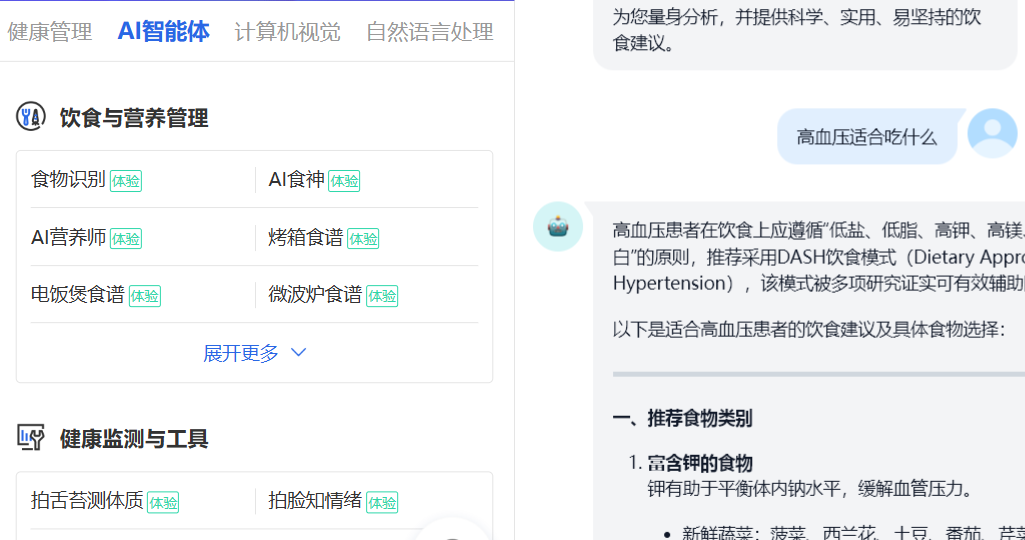Click the AI robot avatar icon

pos(558,227)
